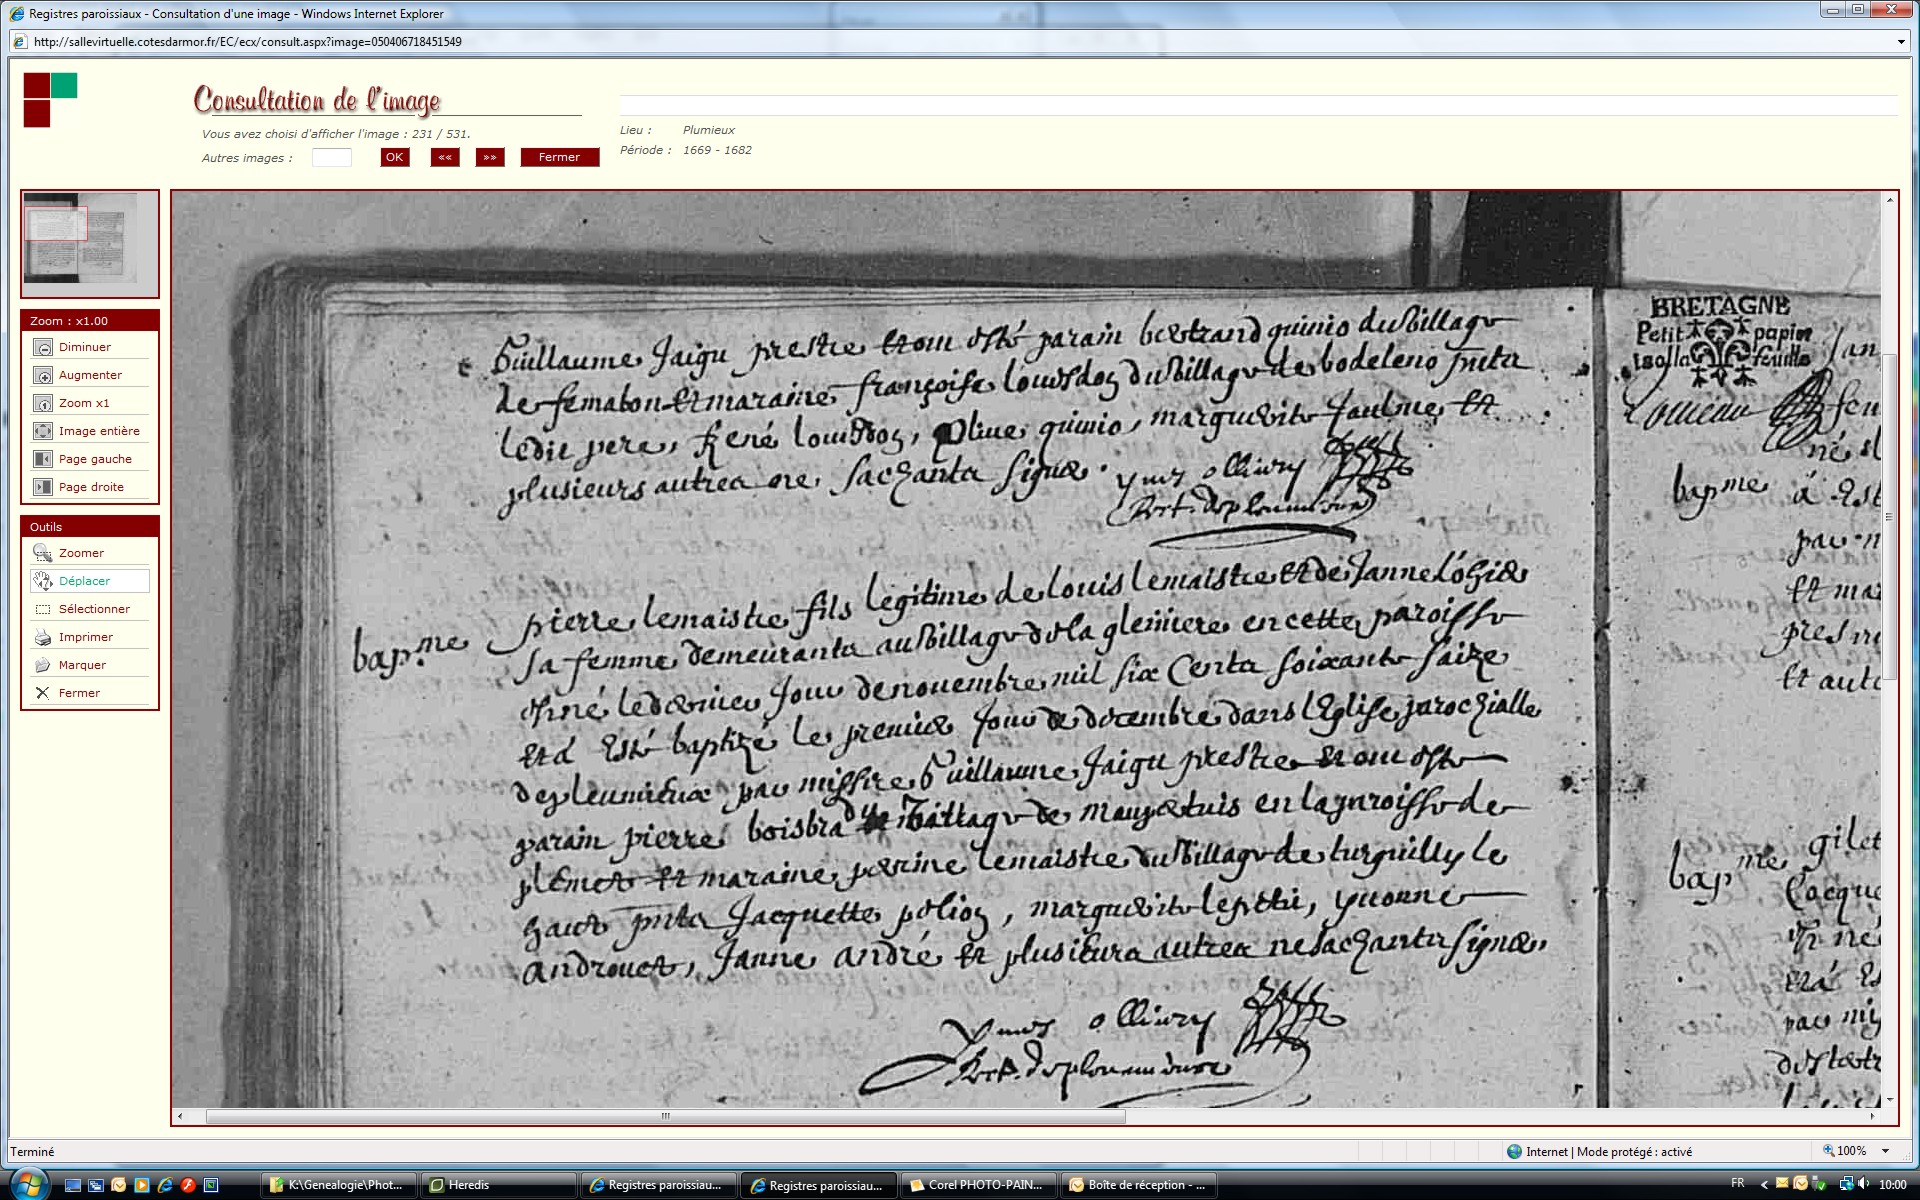The image size is (1920, 1200).
Task: Open the address bar dropdown arrow
Action: (x=1900, y=42)
